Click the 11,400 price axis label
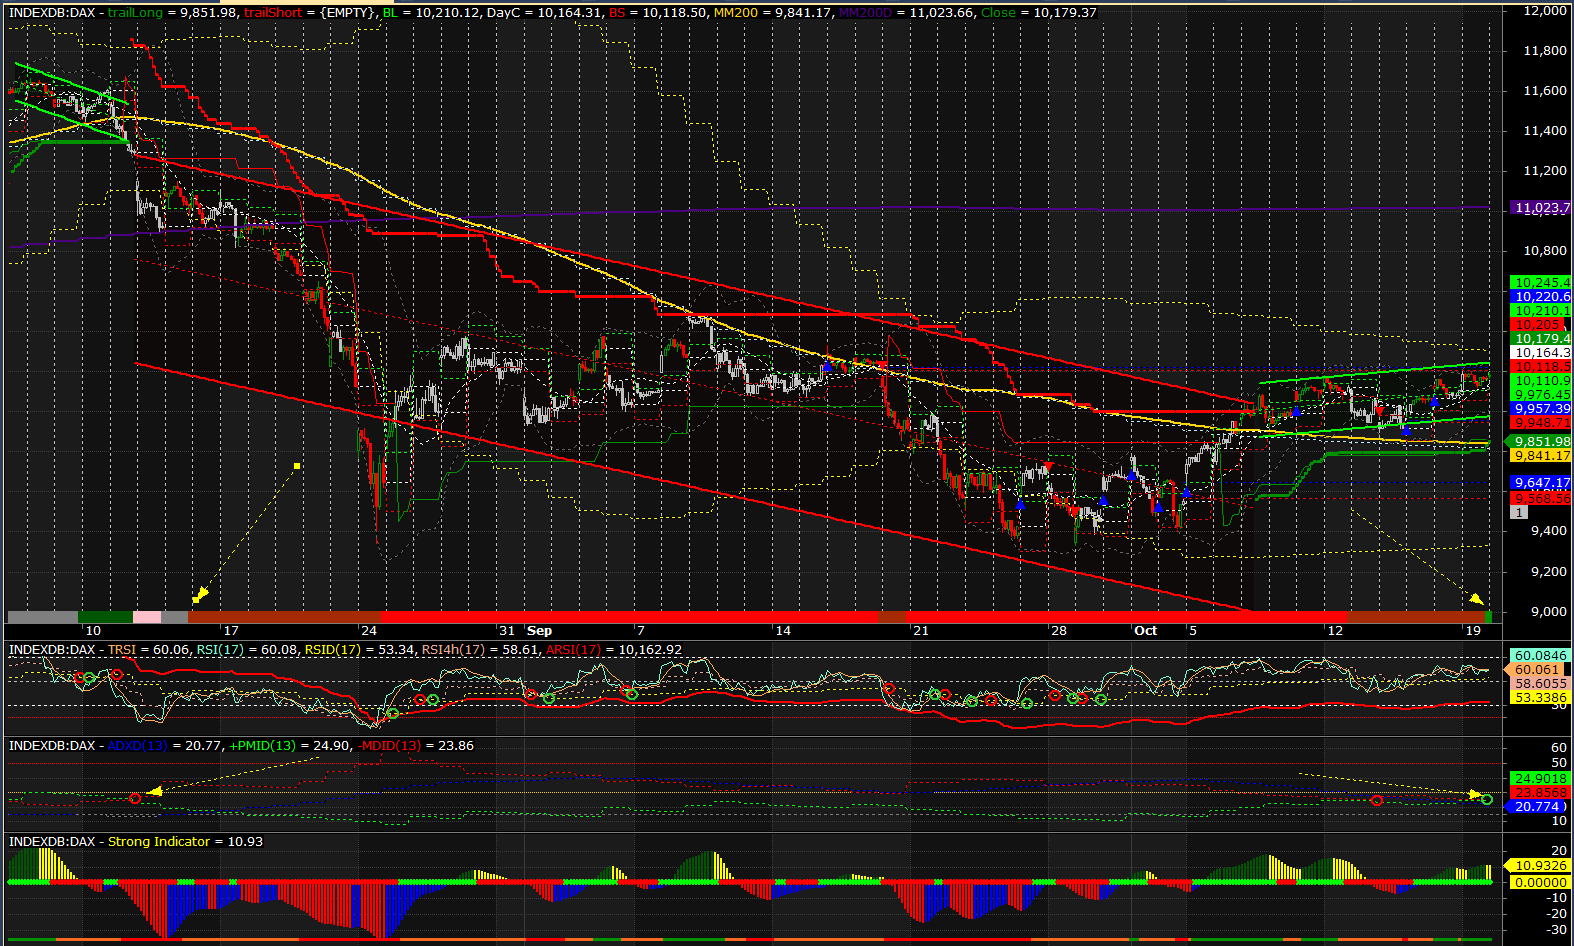 tap(1545, 131)
